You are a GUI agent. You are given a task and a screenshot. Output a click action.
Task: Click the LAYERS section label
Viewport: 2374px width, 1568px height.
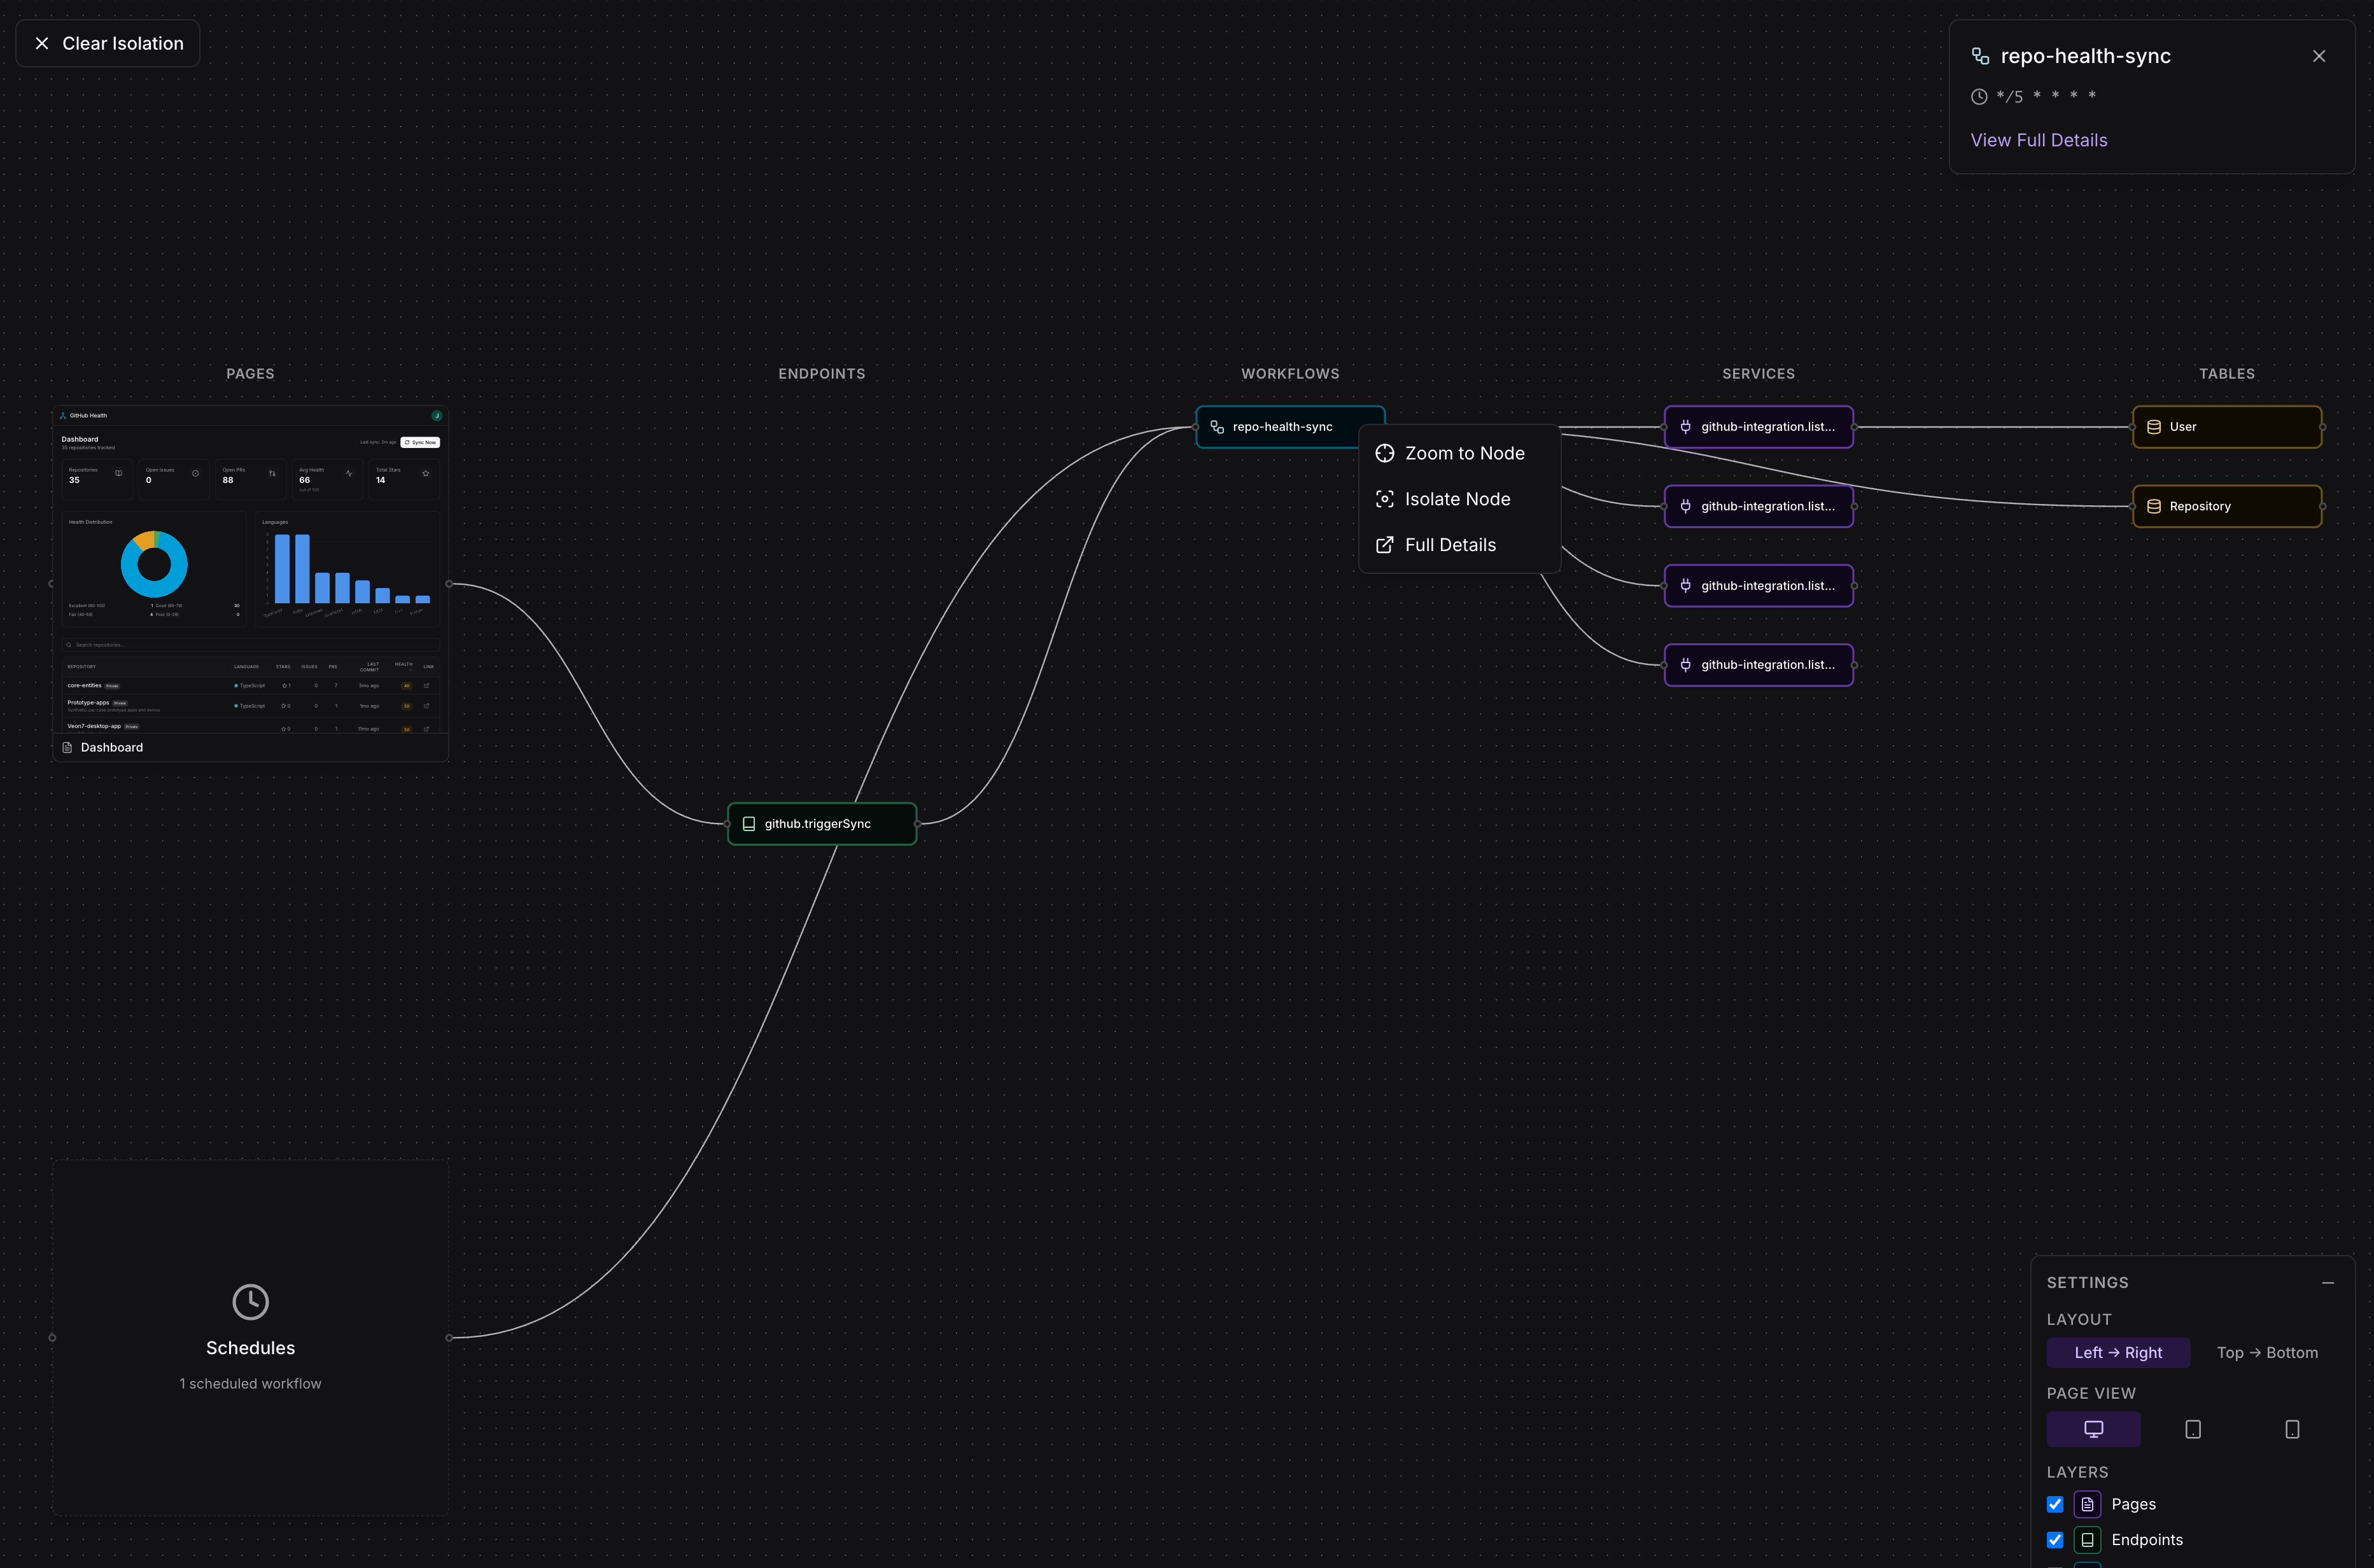tap(2077, 1473)
